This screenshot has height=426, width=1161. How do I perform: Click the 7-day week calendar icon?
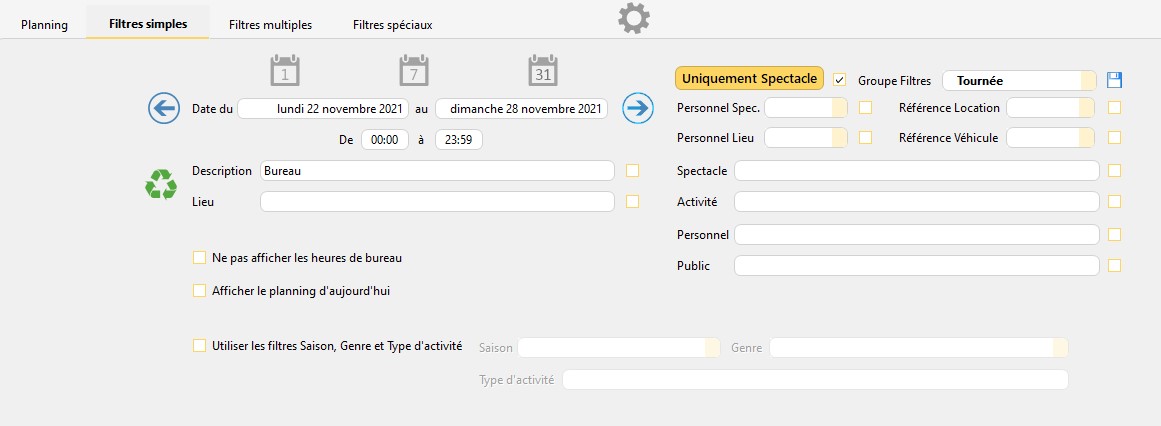[414, 71]
